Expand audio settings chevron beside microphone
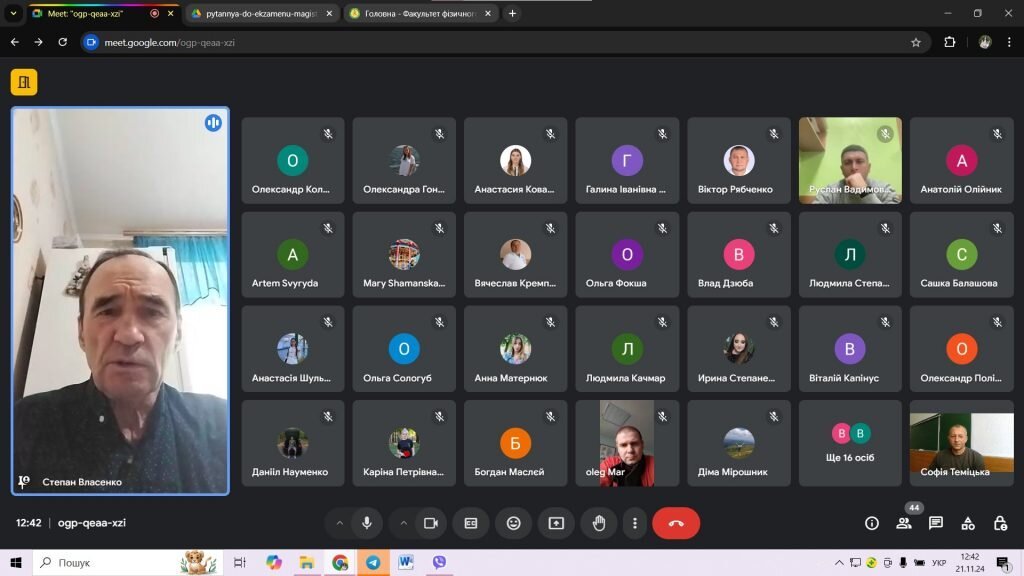The width and height of the screenshot is (1024, 576). [340, 523]
